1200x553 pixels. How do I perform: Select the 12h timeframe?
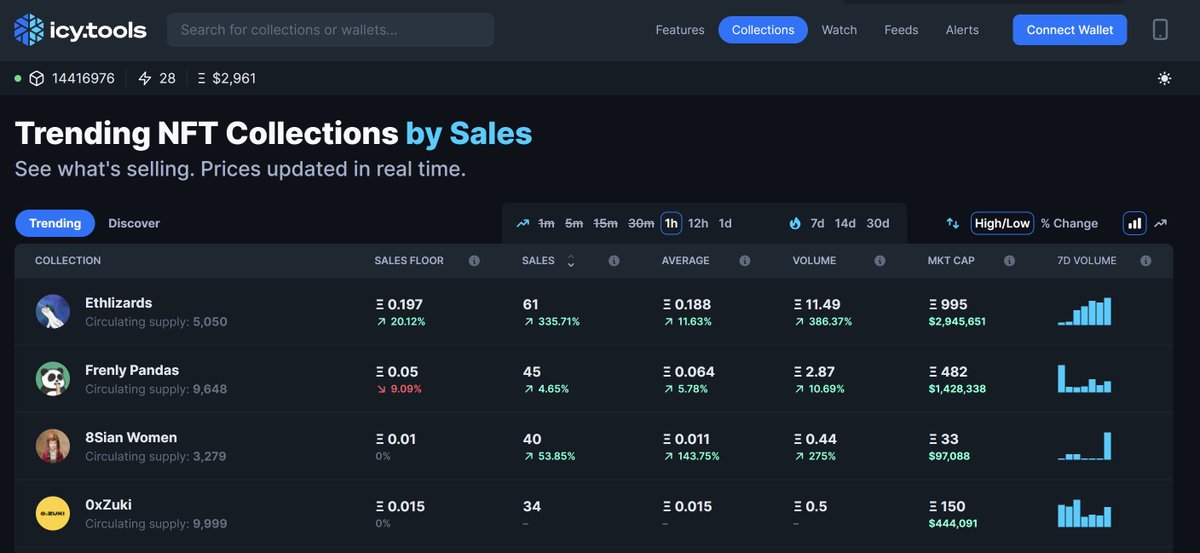[698, 223]
